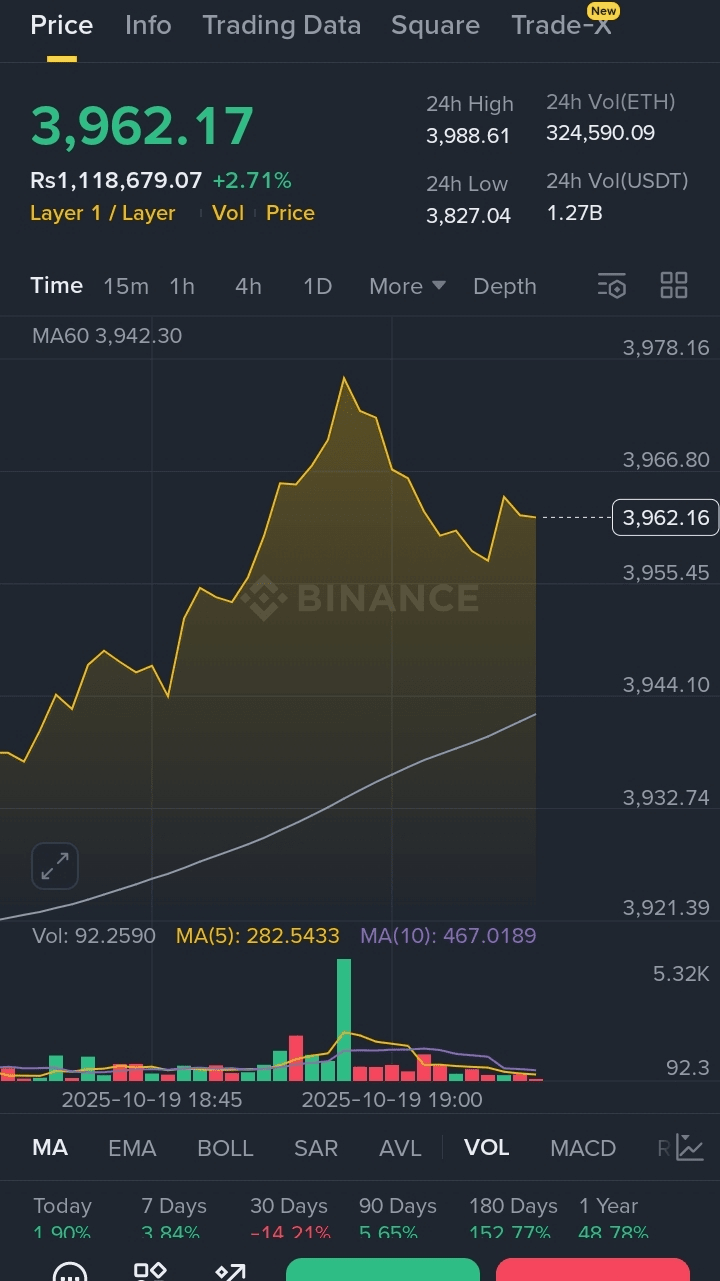
Task: Select the 15m interval
Action: click(x=126, y=286)
